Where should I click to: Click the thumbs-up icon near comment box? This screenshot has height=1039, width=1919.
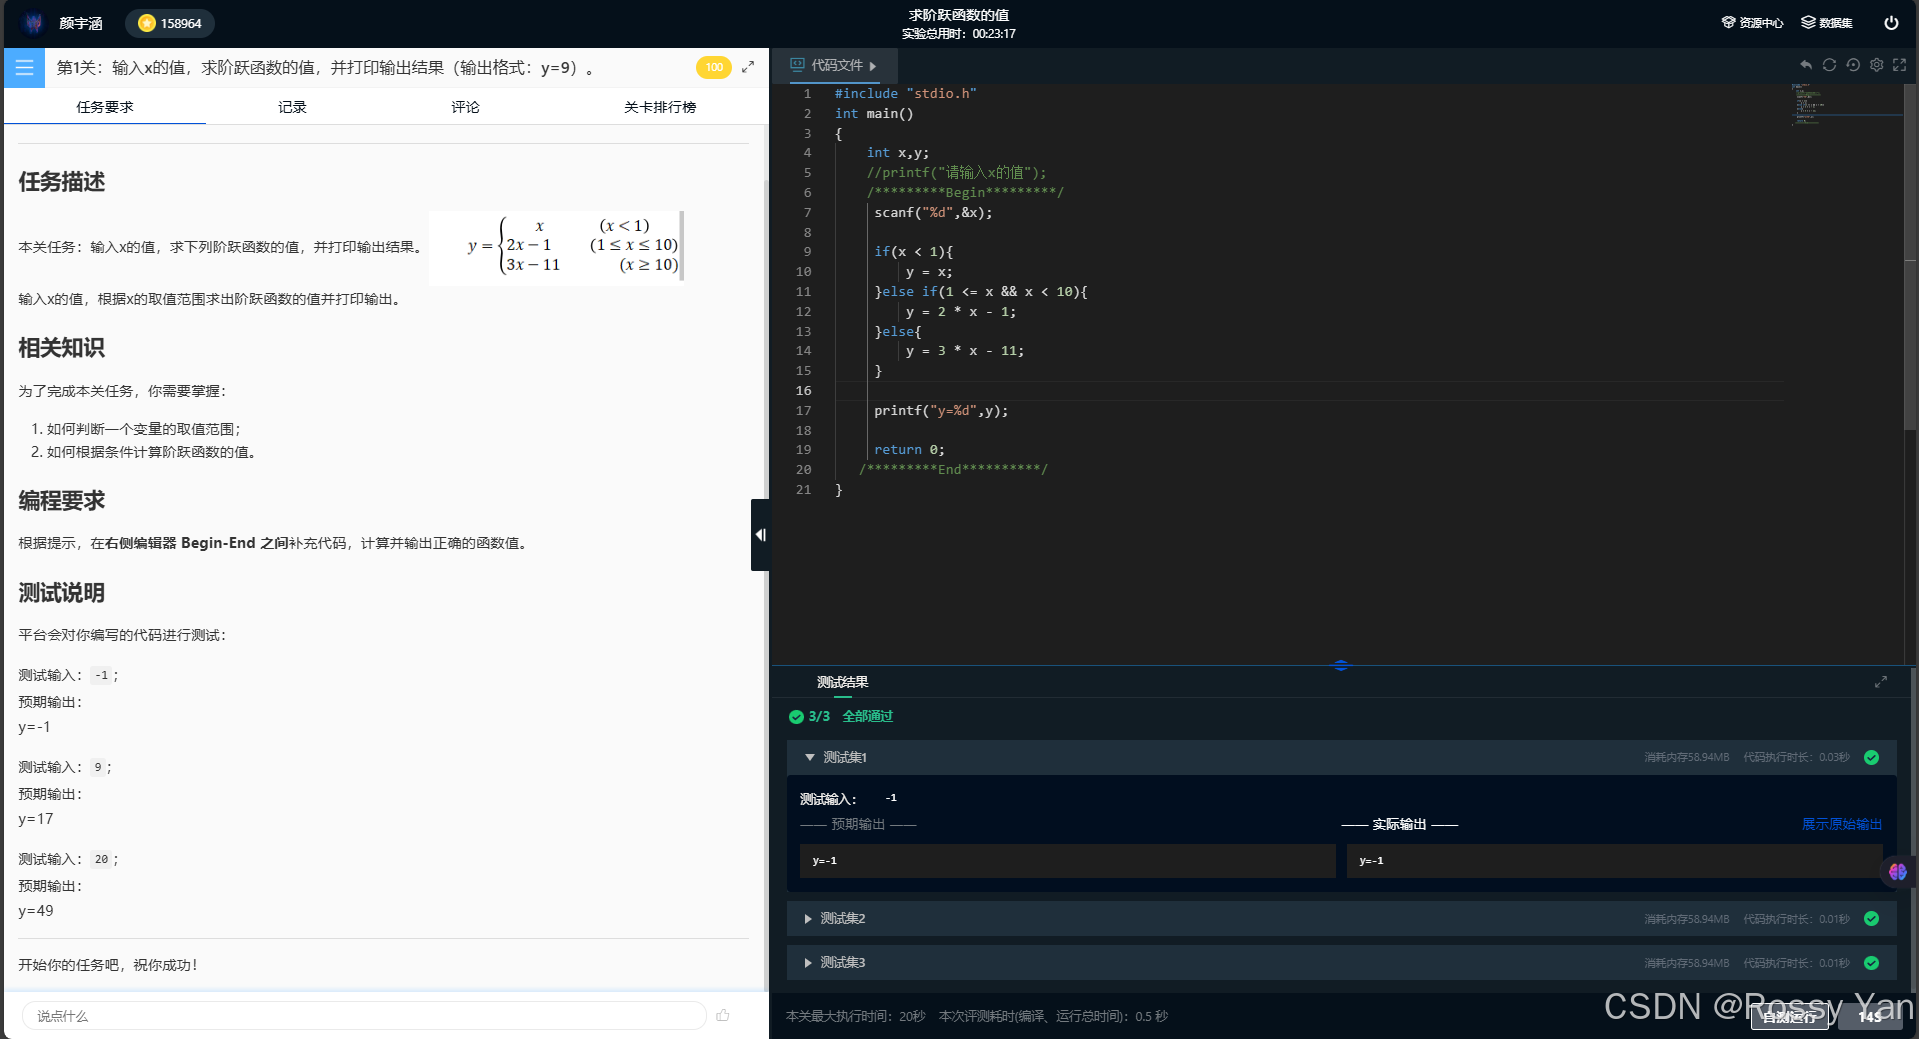click(x=723, y=1016)
